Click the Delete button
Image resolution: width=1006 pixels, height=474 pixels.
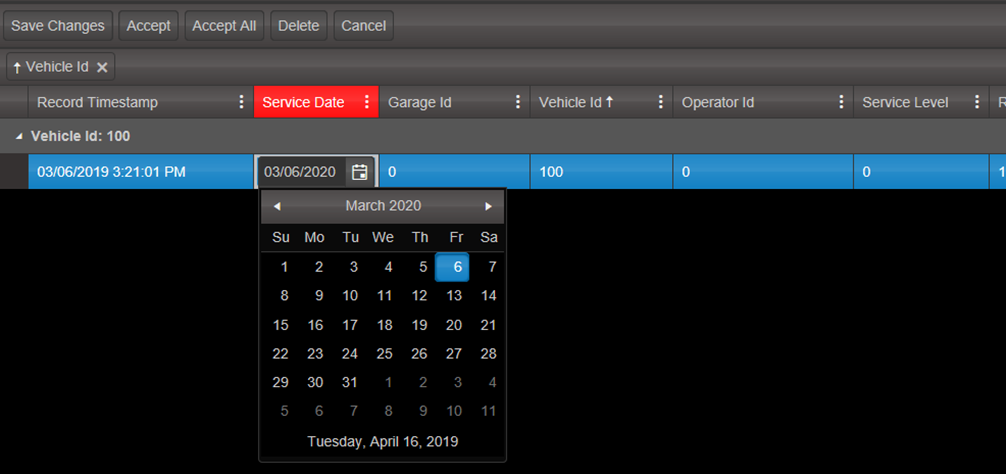coord(298,26)
